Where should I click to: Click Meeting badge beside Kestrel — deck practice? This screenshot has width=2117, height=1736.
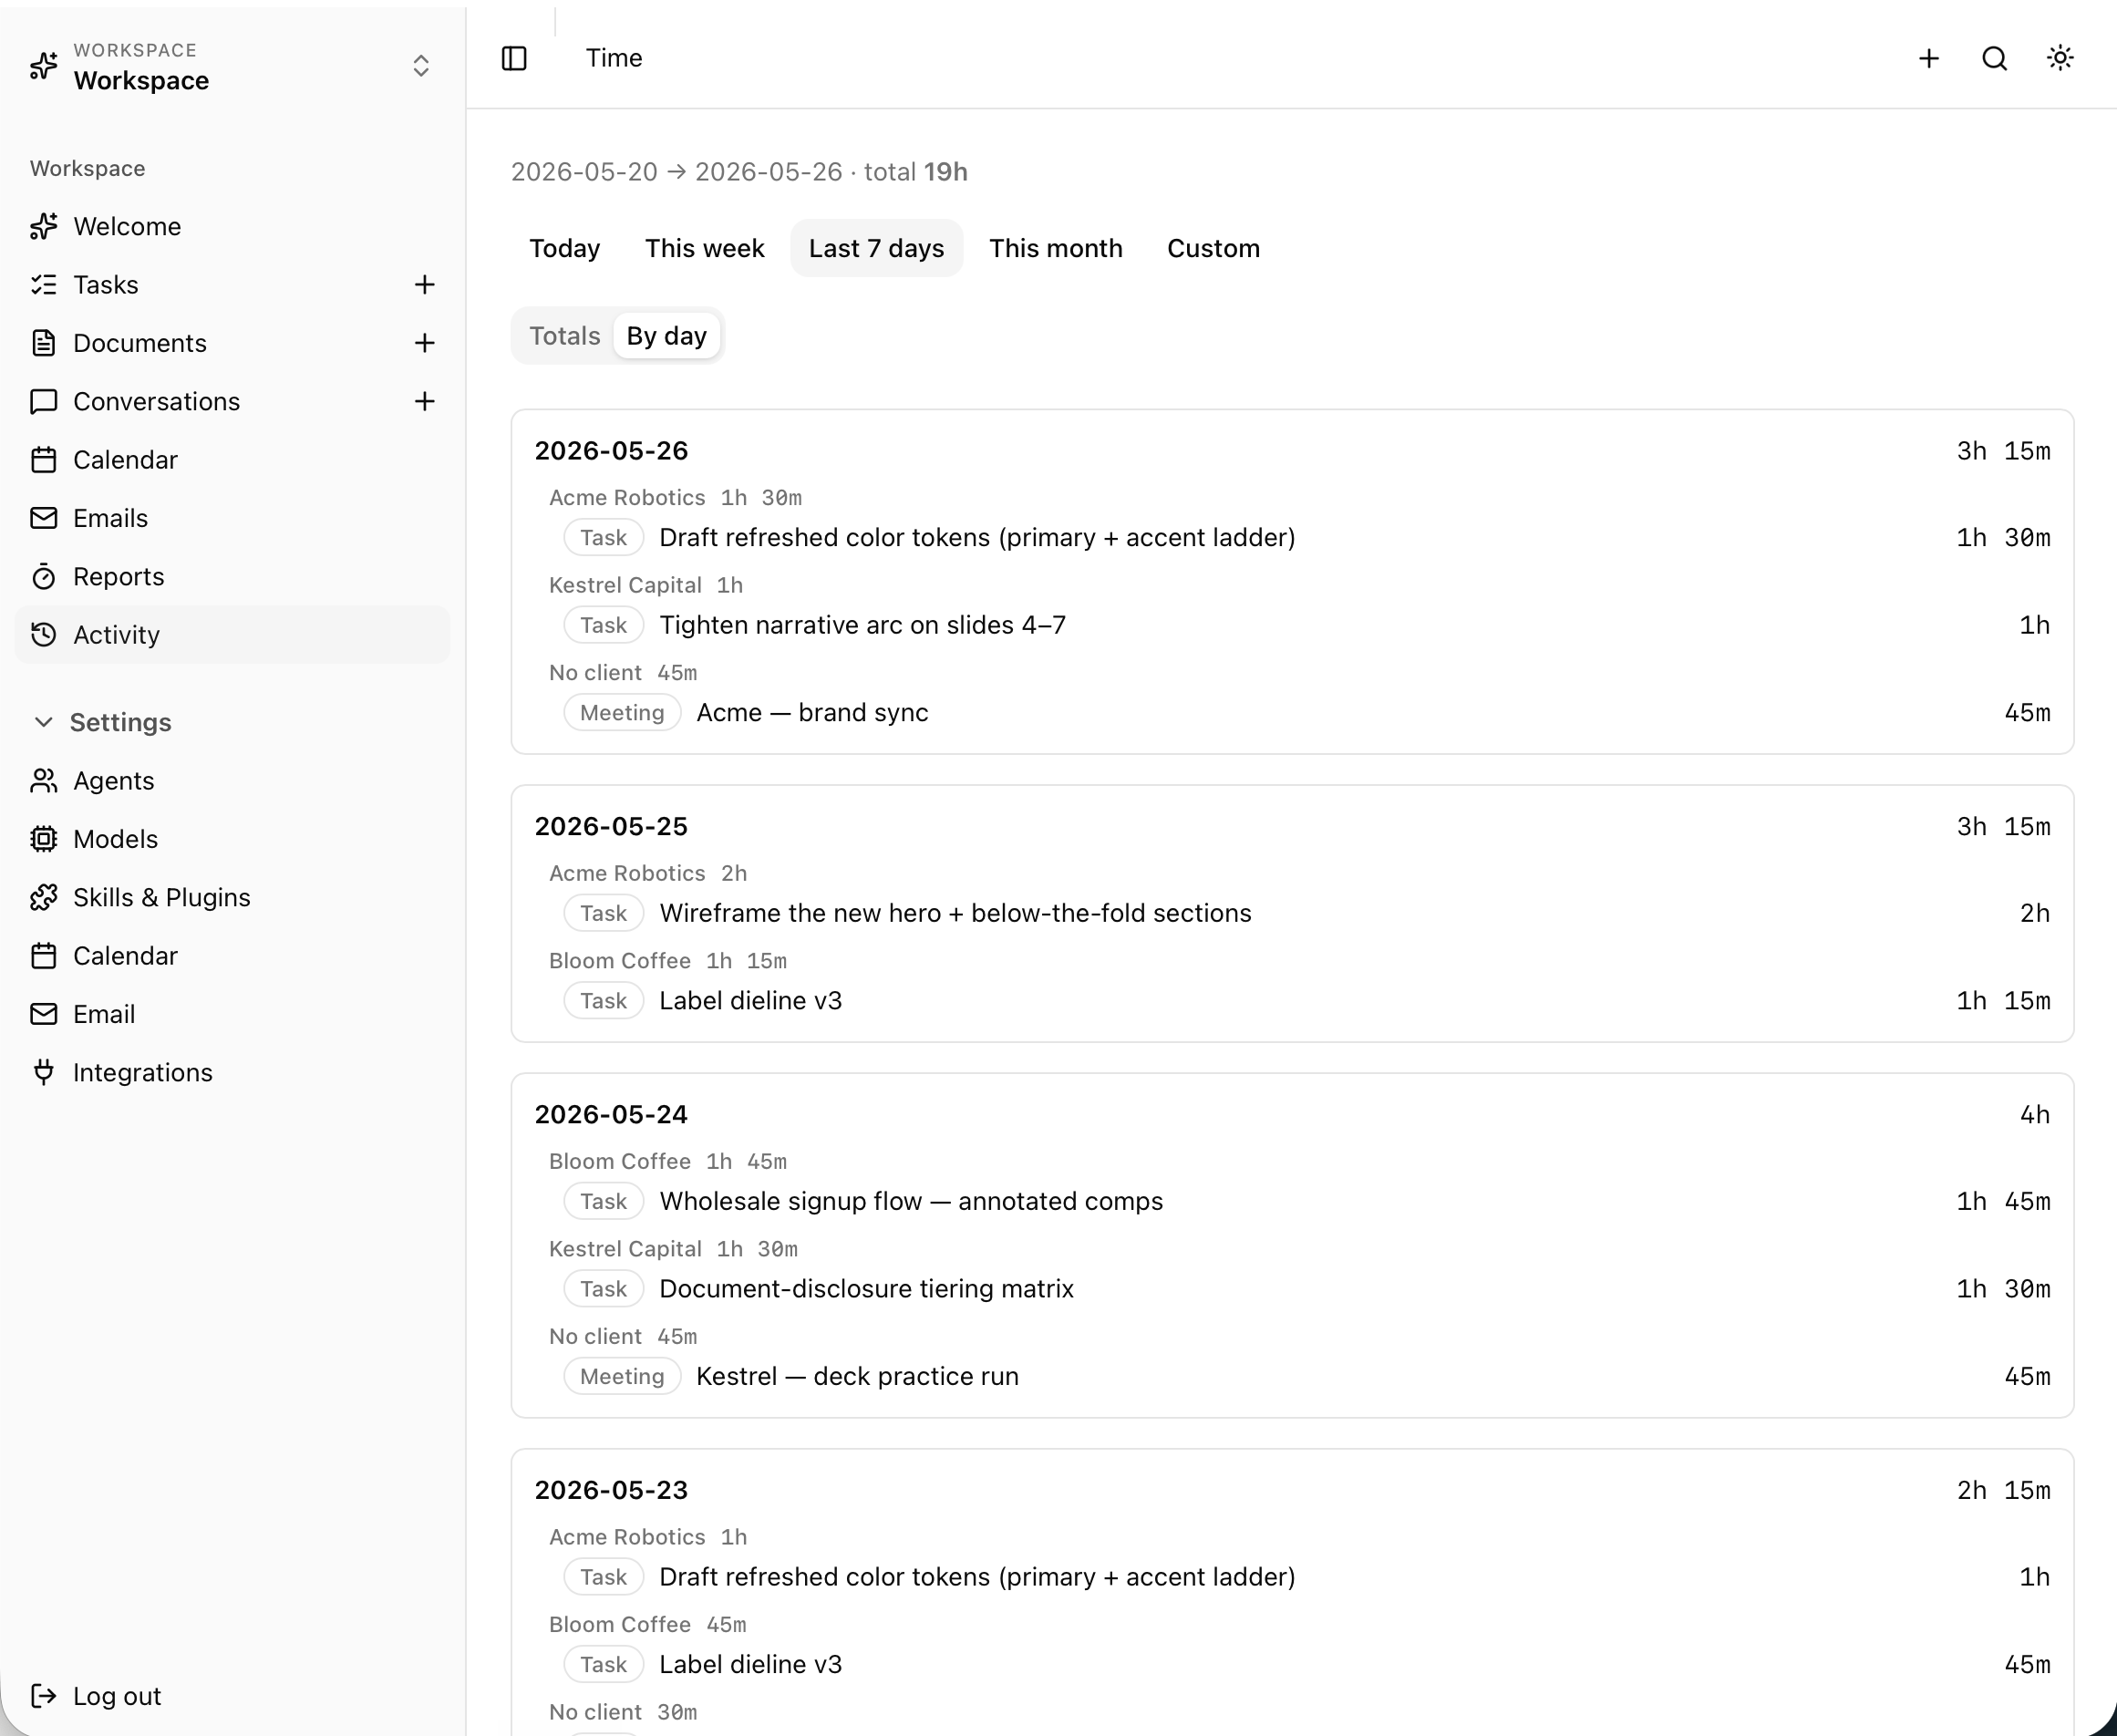click(622, 1377)
